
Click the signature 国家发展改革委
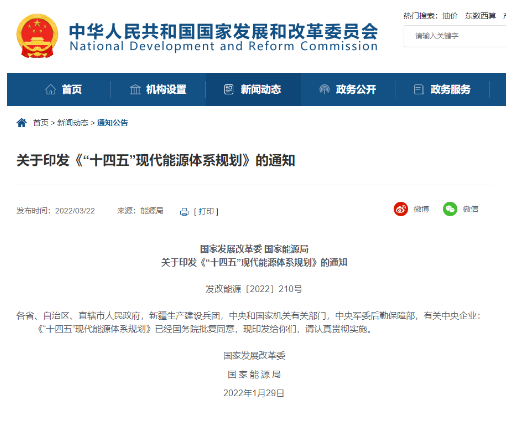click(x=254, y=356)
